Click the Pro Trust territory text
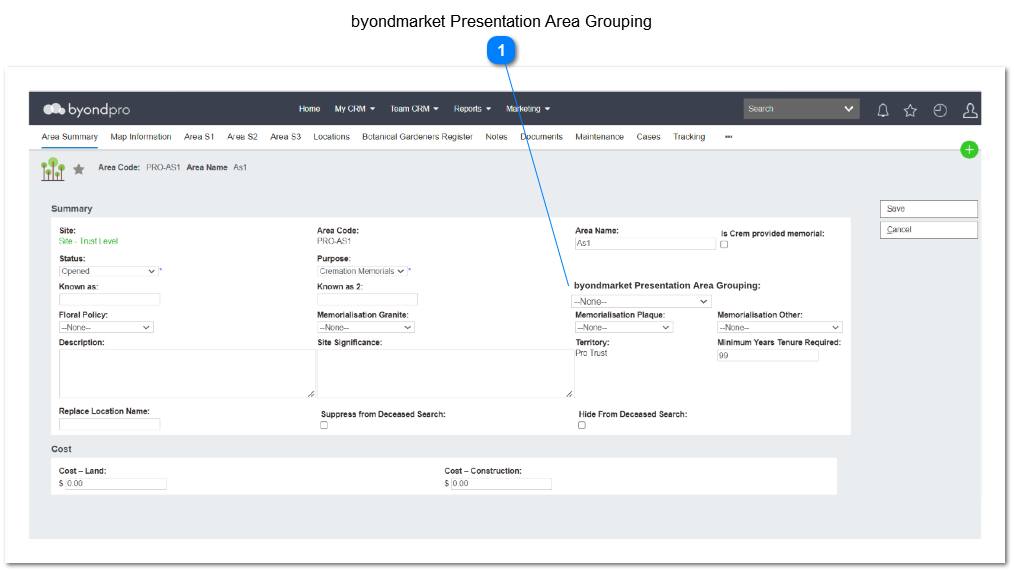The image size is (1014, 572). (592, 354)
